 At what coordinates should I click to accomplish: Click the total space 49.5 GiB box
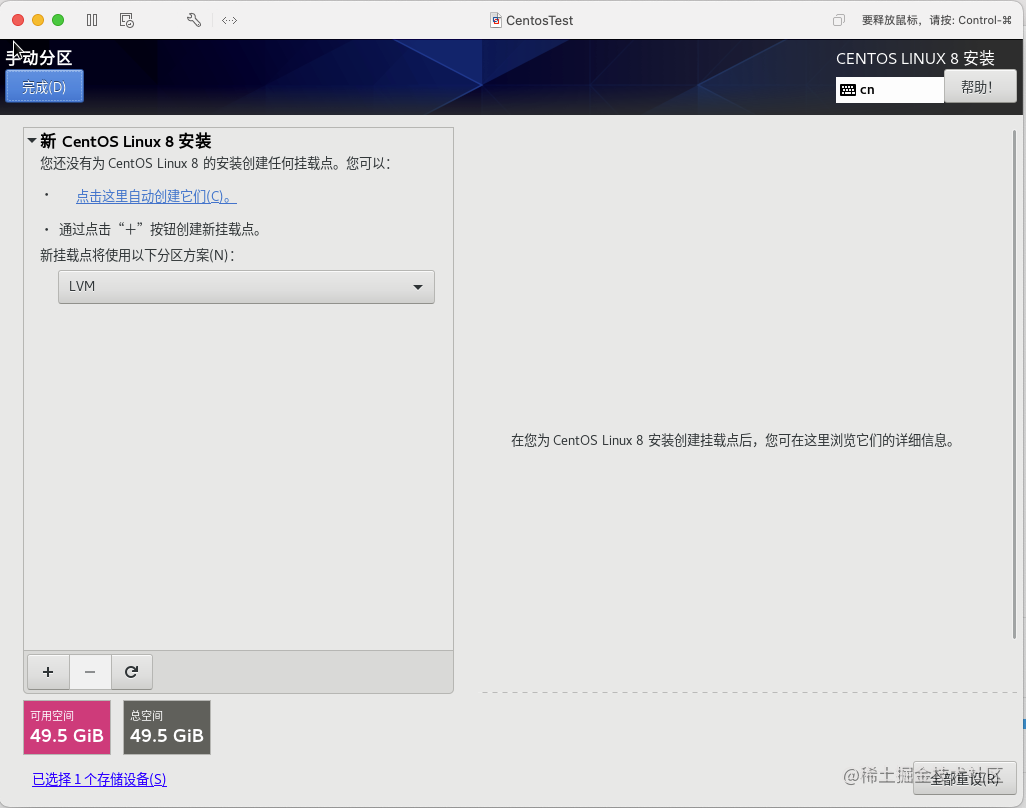[167, 728]
